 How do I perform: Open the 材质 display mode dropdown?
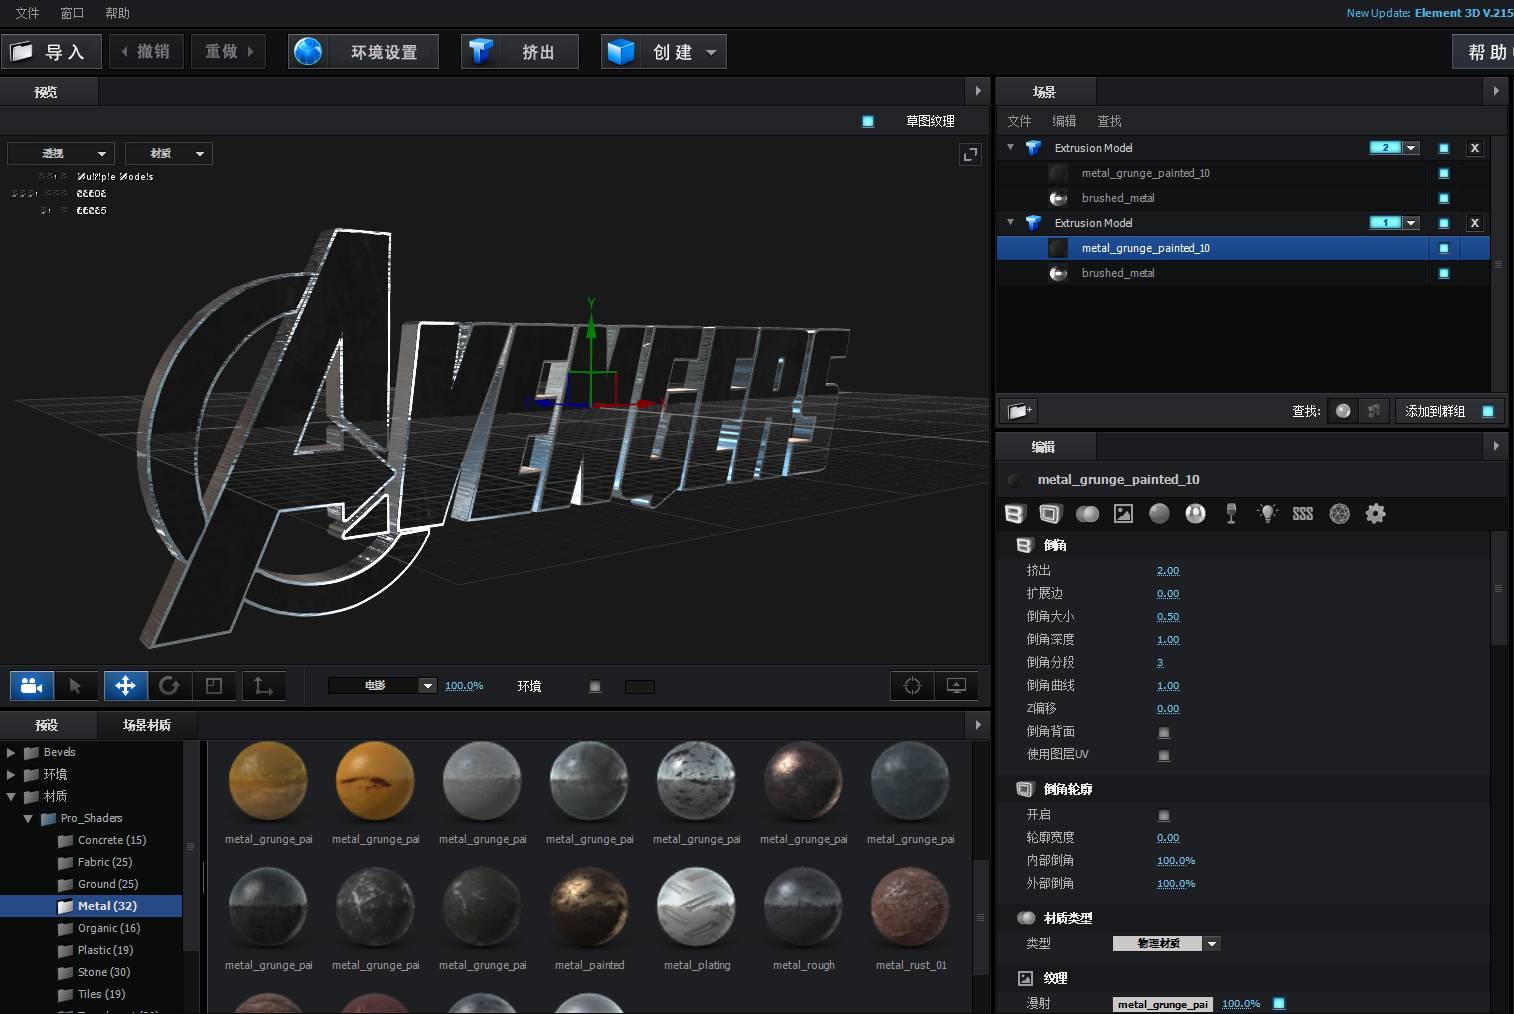(x=168, y=154)
